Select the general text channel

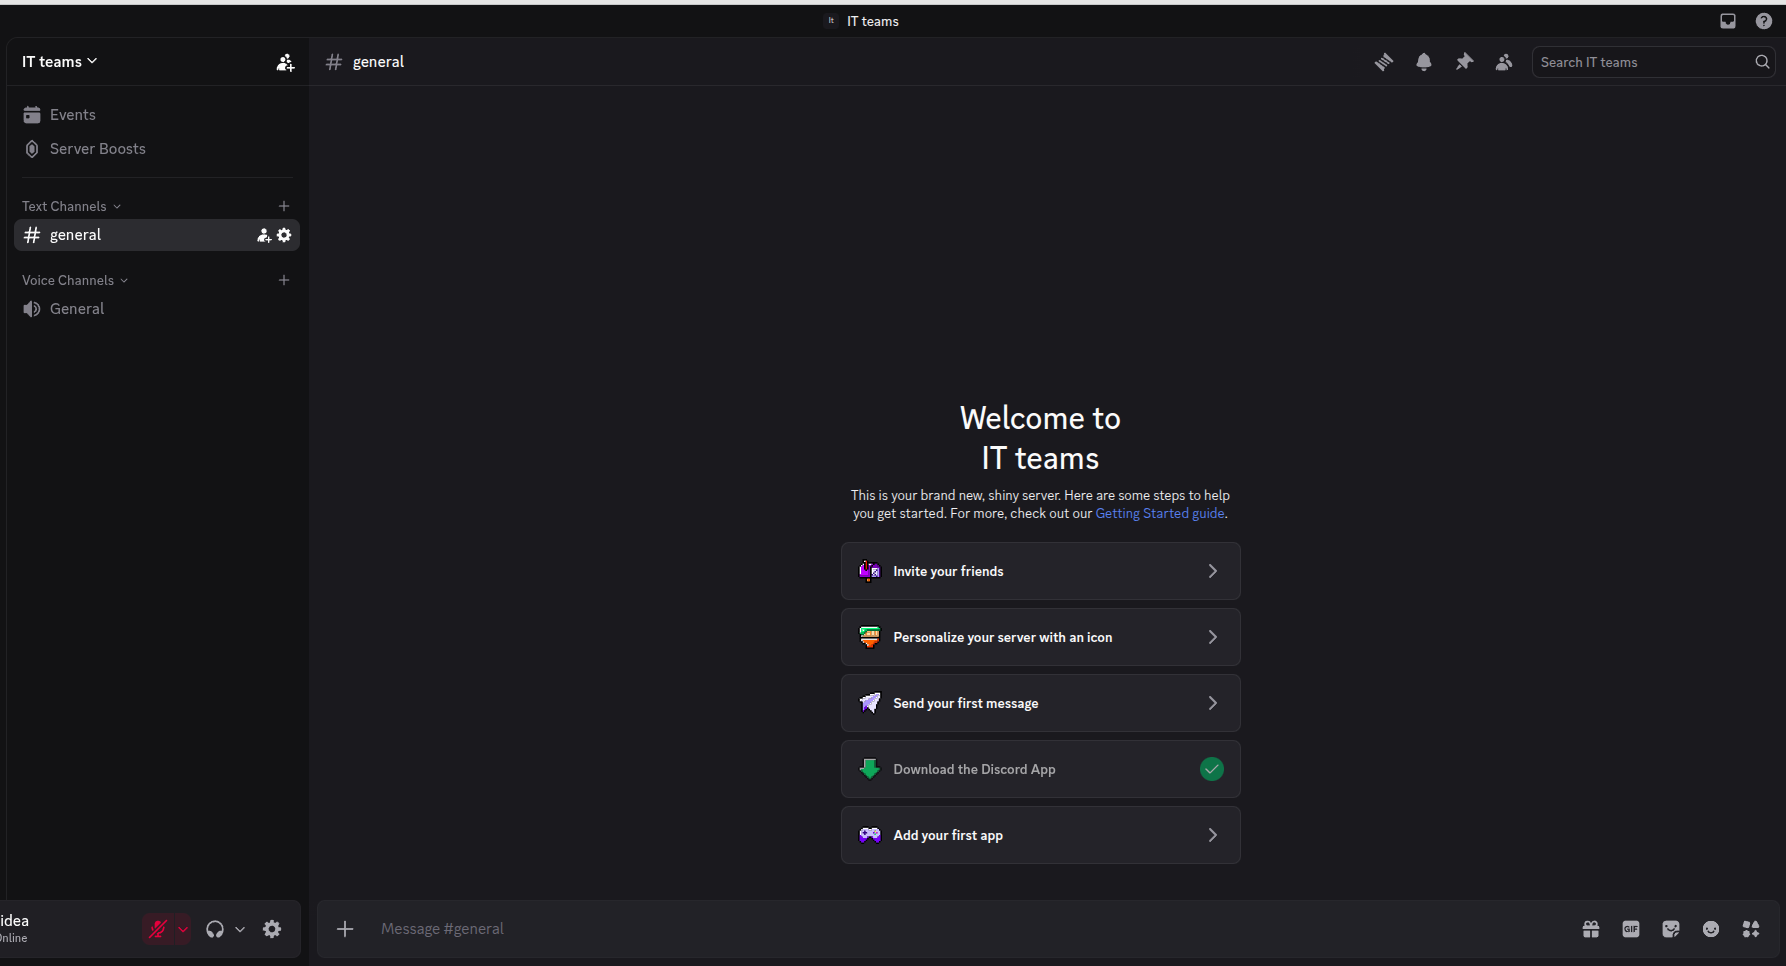tap(157, 235)
